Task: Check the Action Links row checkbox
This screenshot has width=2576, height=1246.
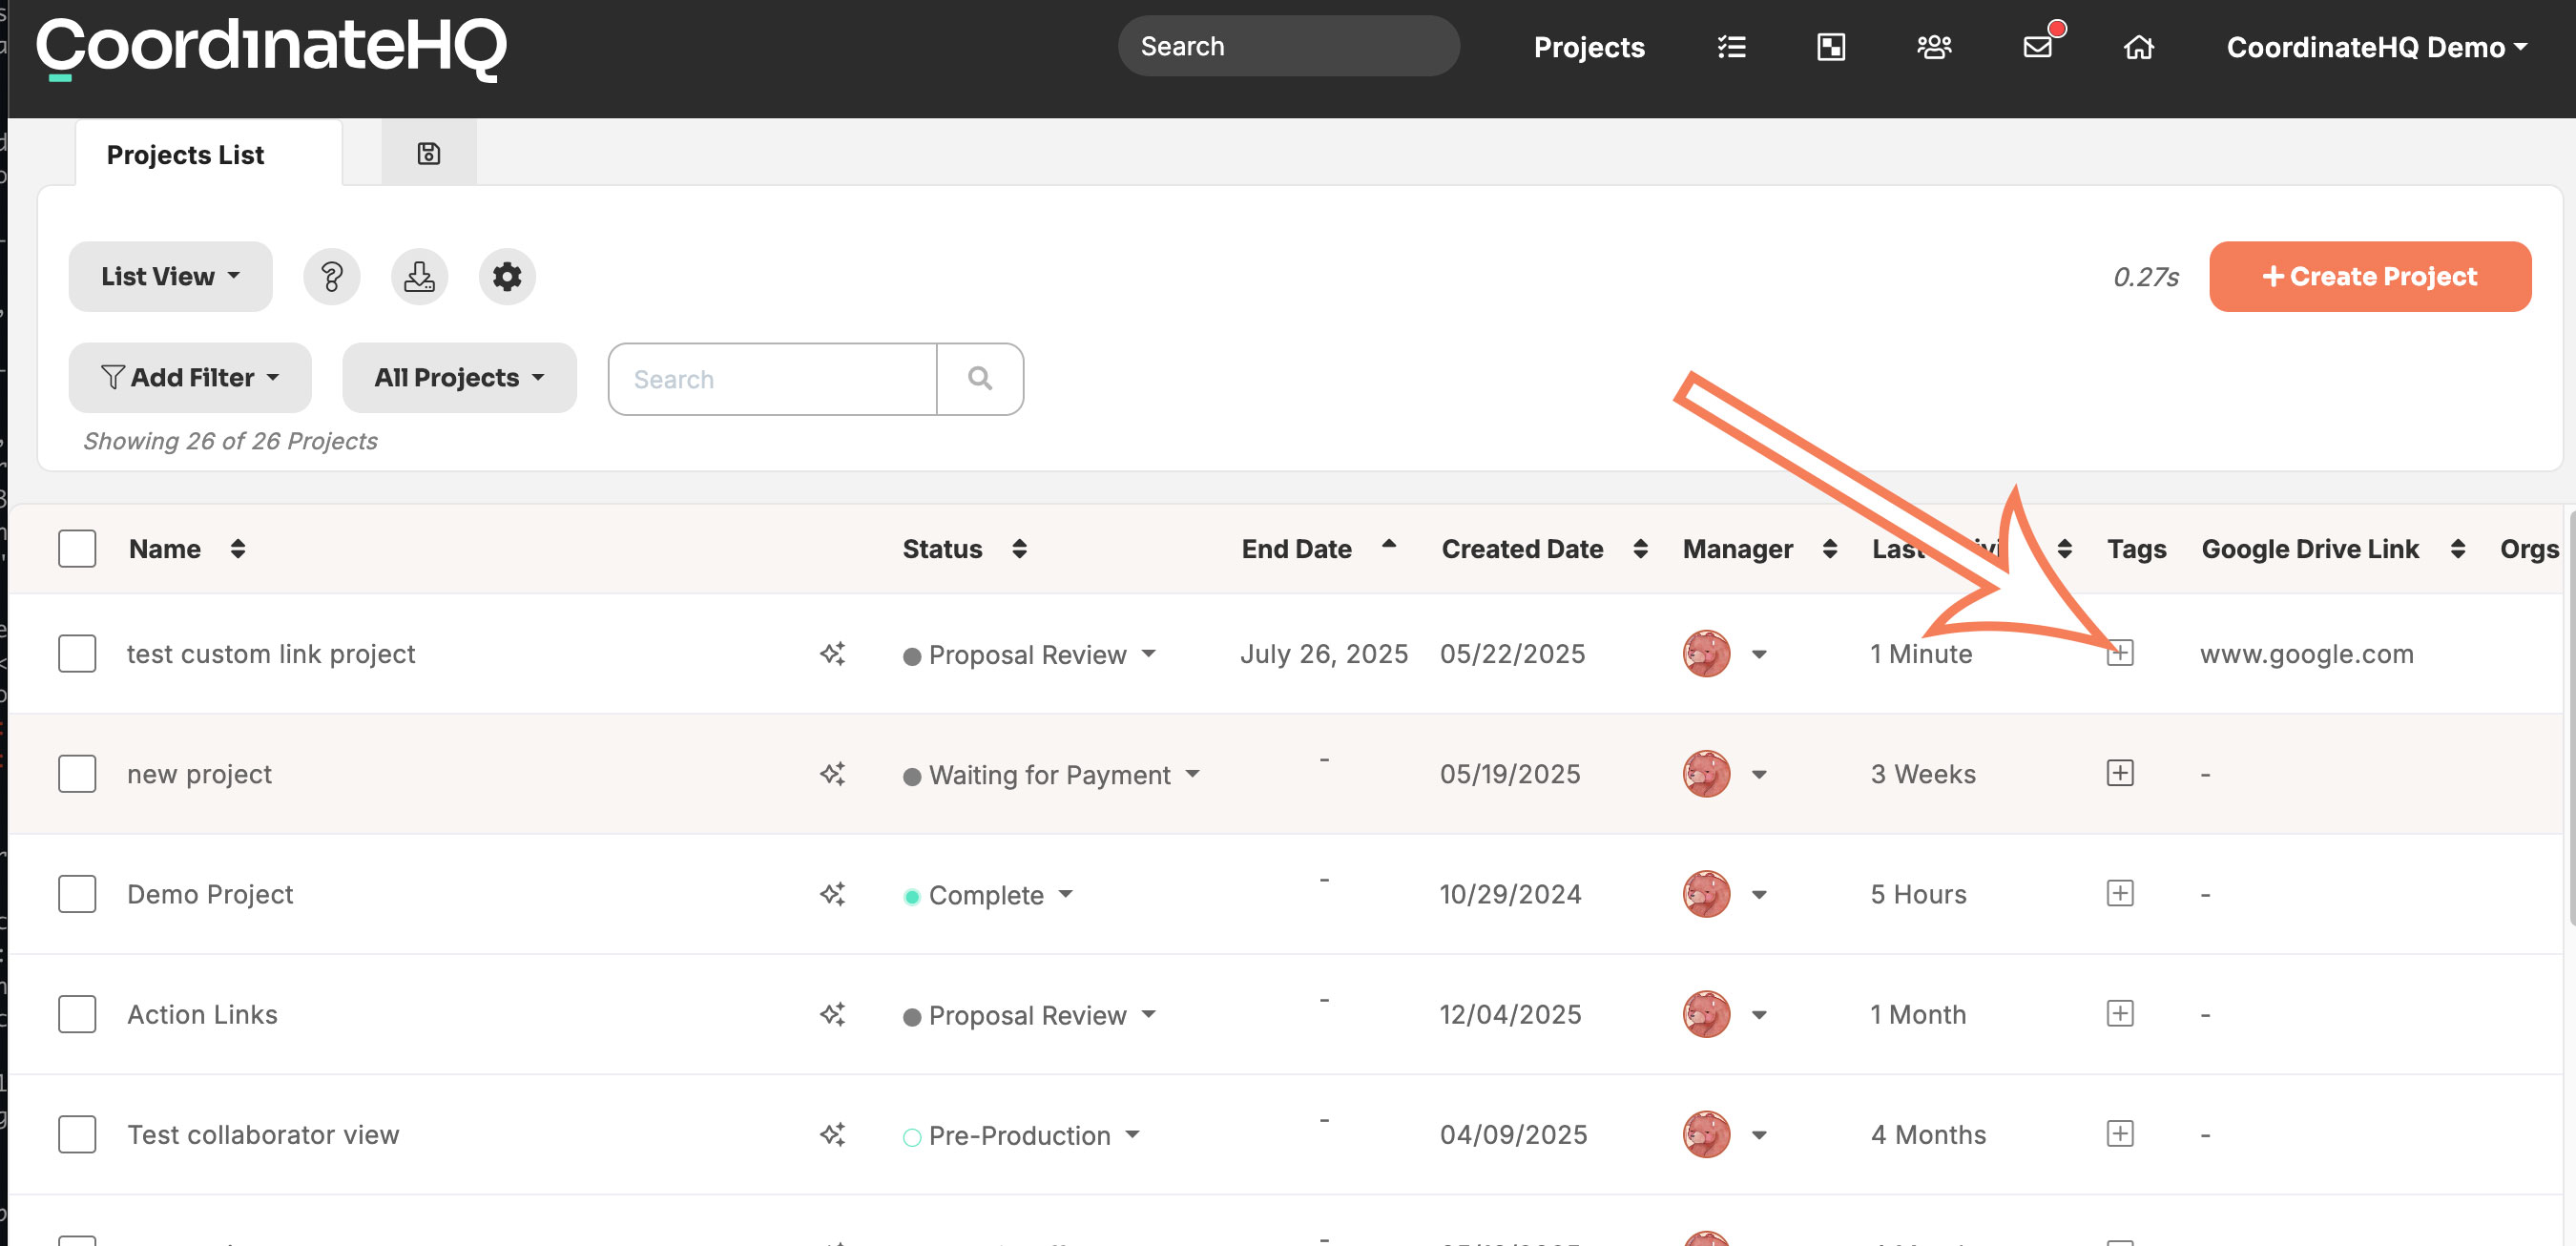Action: (77, 1014)
